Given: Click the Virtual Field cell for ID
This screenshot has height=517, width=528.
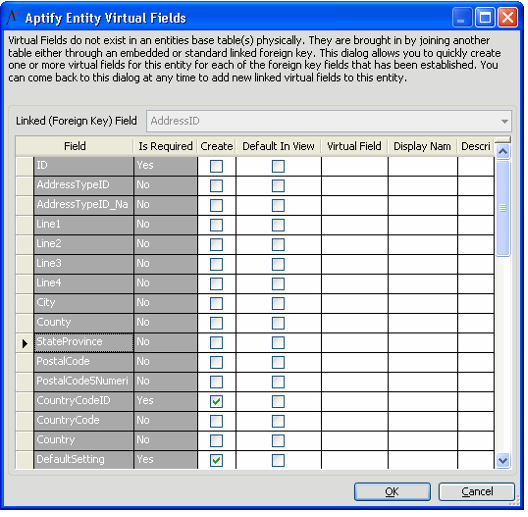Looking at the screenshot, I should pyautogui.click(x=355, y=166).
